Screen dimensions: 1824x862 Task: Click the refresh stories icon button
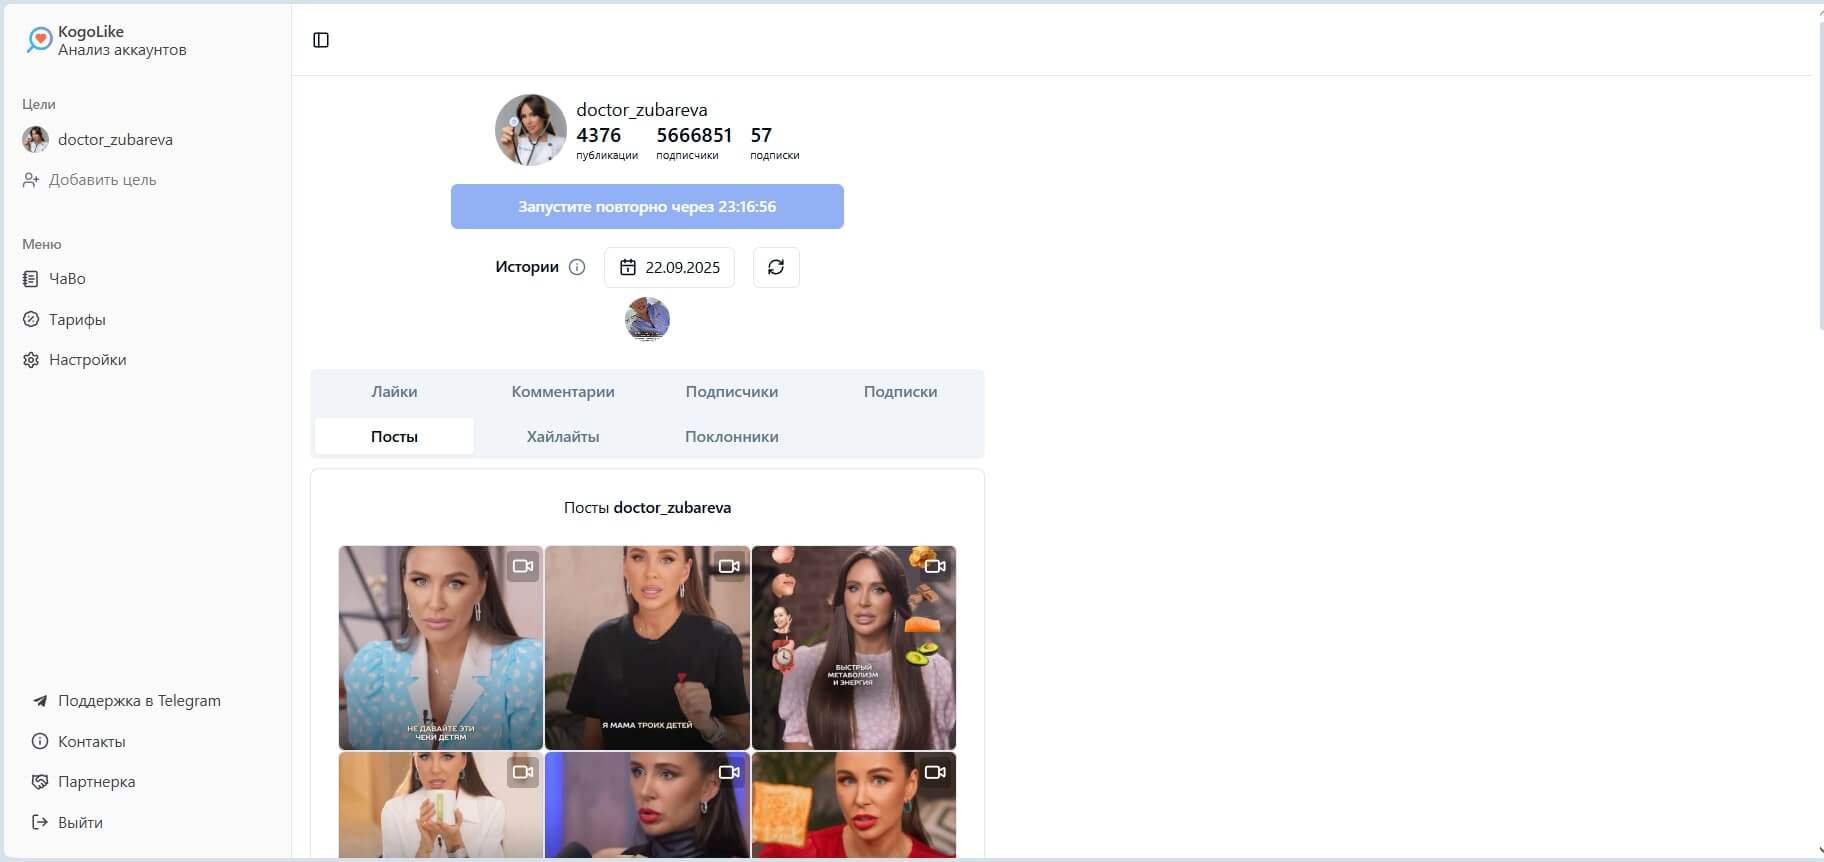point(776,267)
